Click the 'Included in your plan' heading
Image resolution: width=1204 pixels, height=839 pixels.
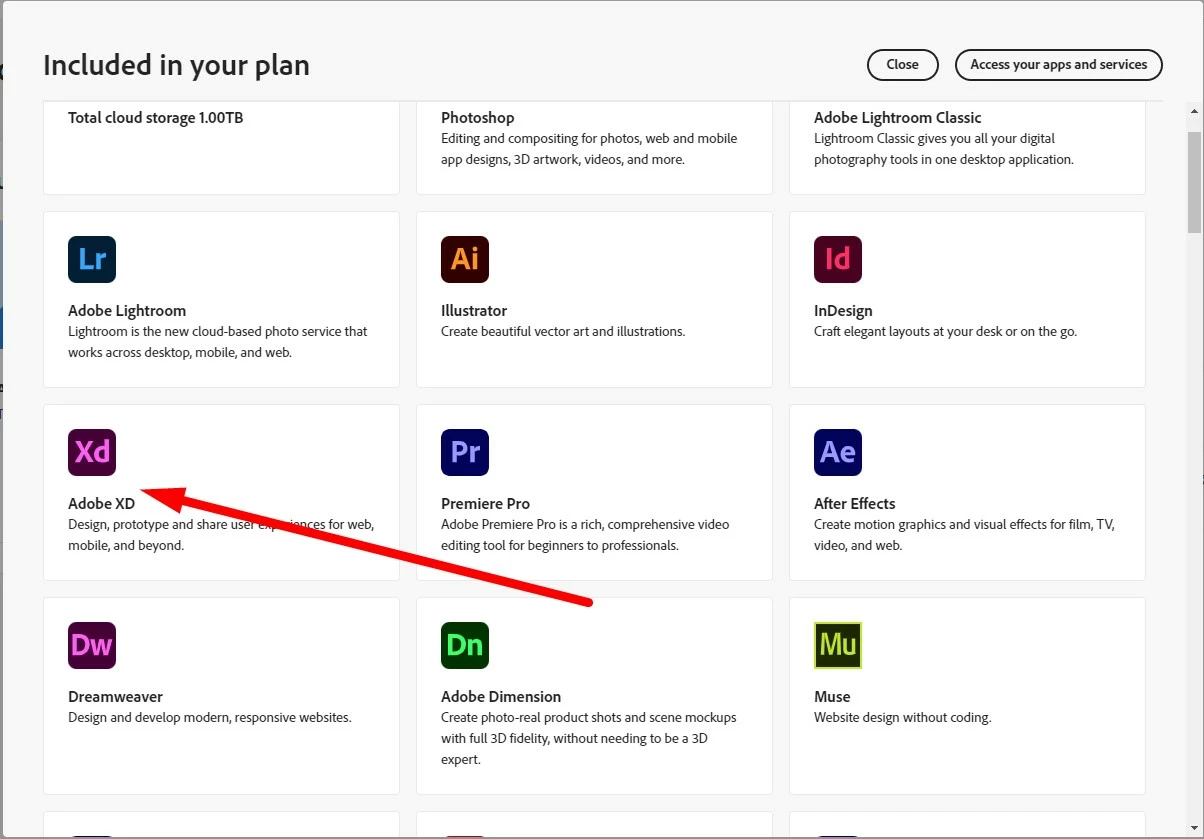point(176,65)
